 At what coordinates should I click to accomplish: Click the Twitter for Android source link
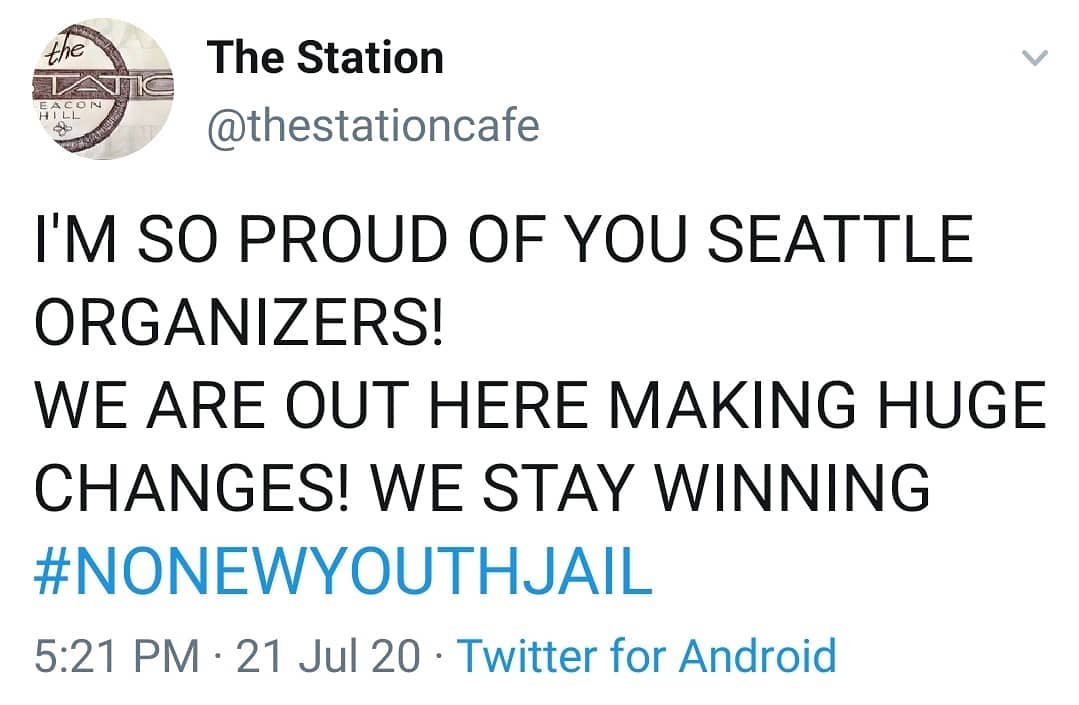click(x=647, y=655)
